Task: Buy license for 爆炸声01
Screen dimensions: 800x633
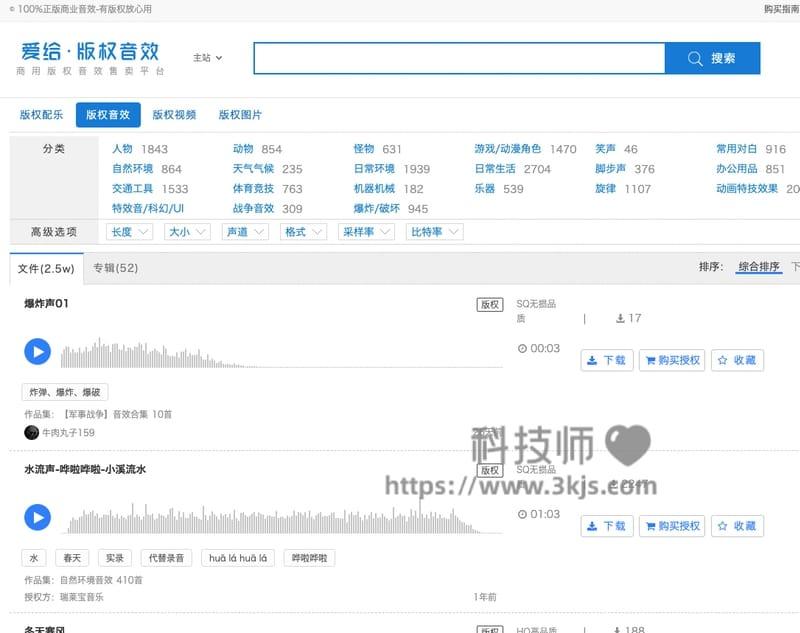Action: 672,361
